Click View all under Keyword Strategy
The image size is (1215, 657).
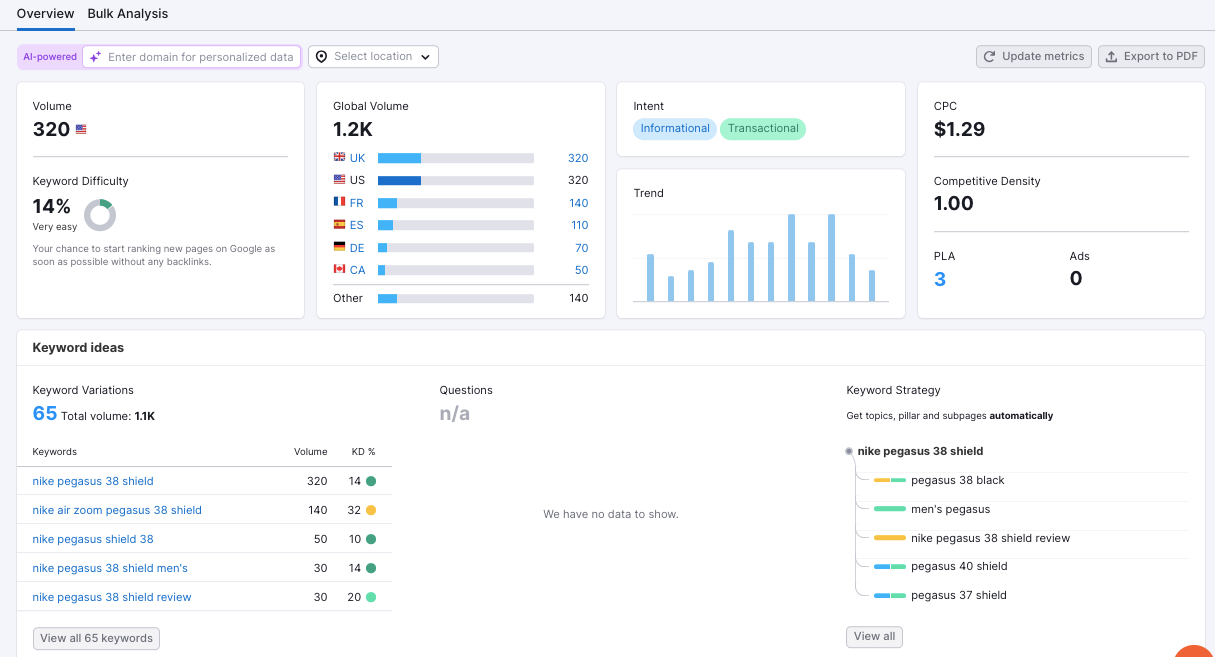point(874,636)
